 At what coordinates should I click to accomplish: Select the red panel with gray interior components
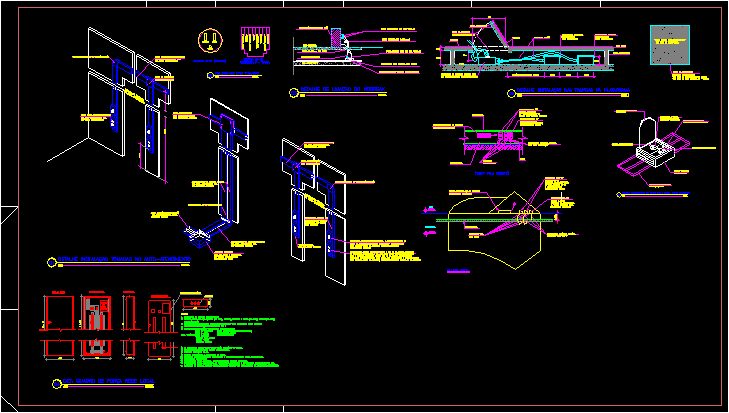point(97,326)
